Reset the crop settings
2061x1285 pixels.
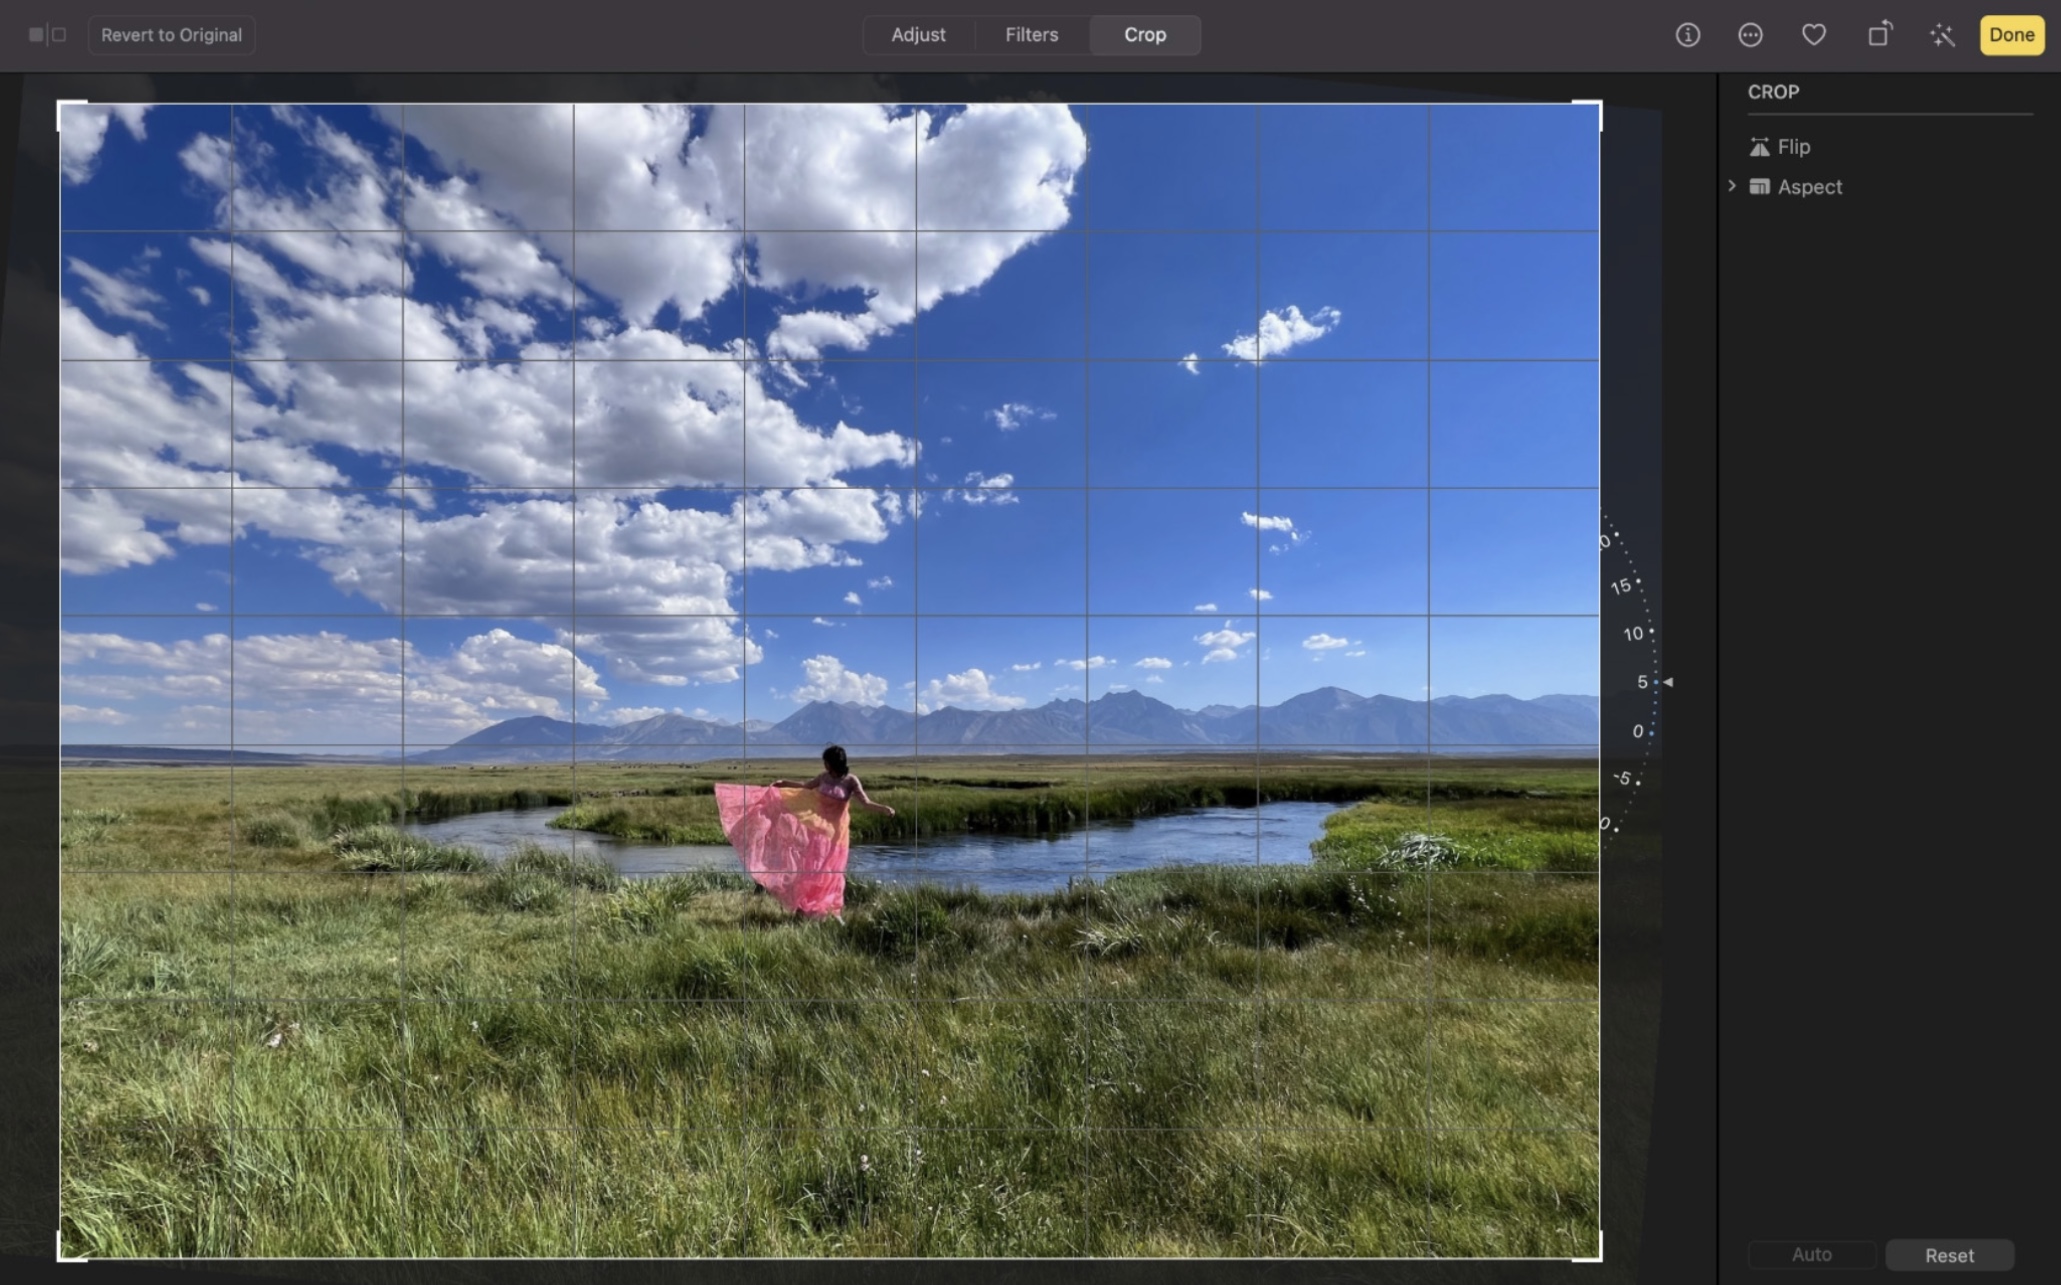(x=1949, y=1254)
